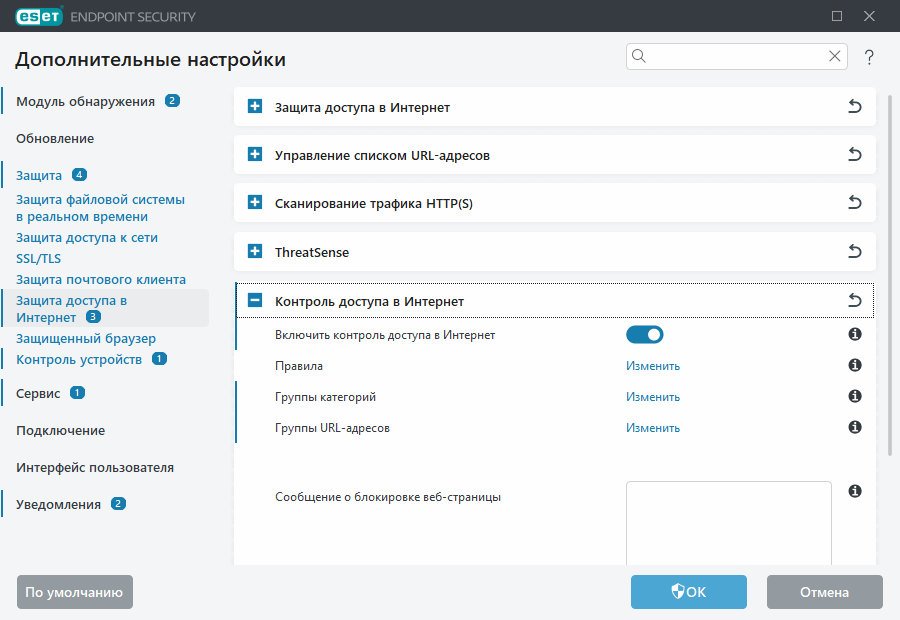Reset Защита доступа в Интернет settings
This screenshot has width=900, height=620.
(855, 106)
